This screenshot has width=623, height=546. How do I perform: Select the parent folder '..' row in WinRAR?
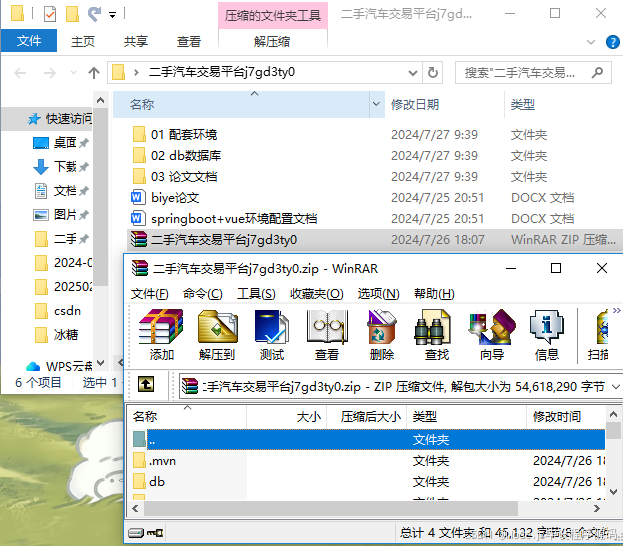pyautogui.click(x=368, y=440)
